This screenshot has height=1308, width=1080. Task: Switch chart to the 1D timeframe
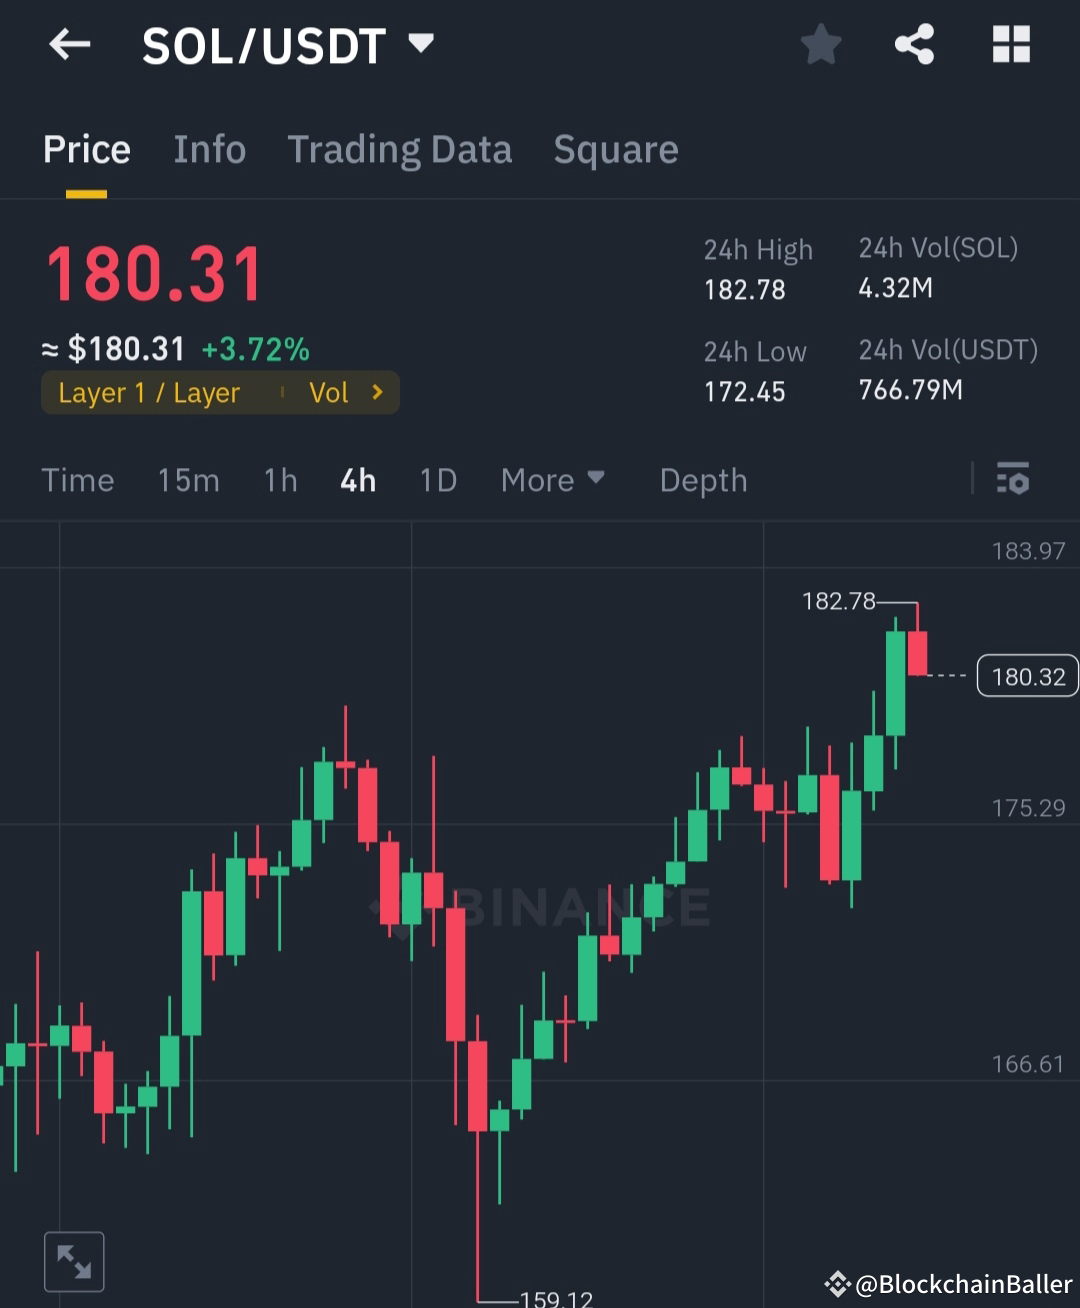pyautogui.click(x=437, y=480)
